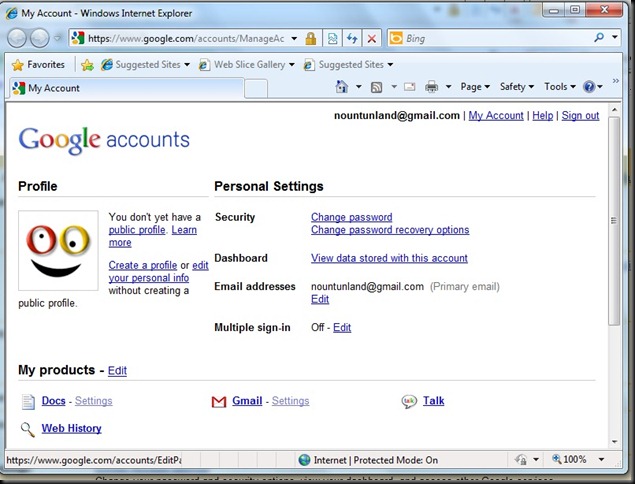Expand the Safety dropdown menu
635x484 pixels.
516,88
